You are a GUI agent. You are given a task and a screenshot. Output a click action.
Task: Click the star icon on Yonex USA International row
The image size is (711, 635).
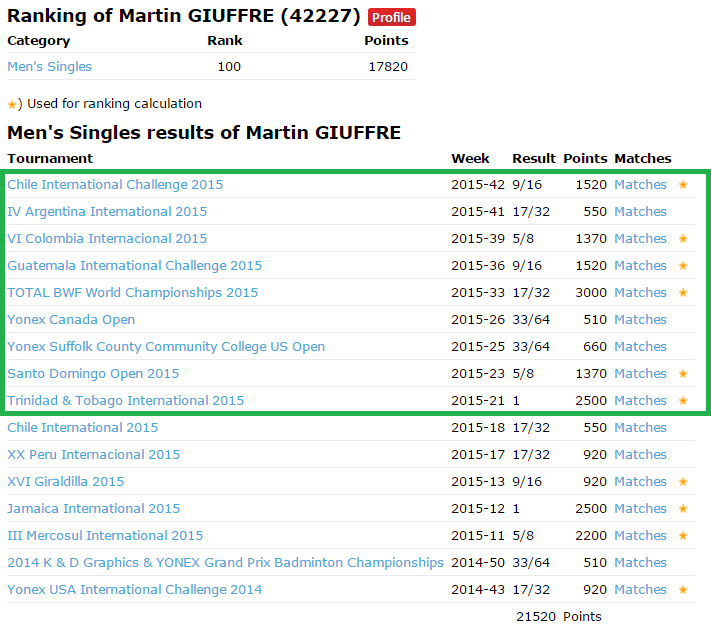[x=683, y=589]
